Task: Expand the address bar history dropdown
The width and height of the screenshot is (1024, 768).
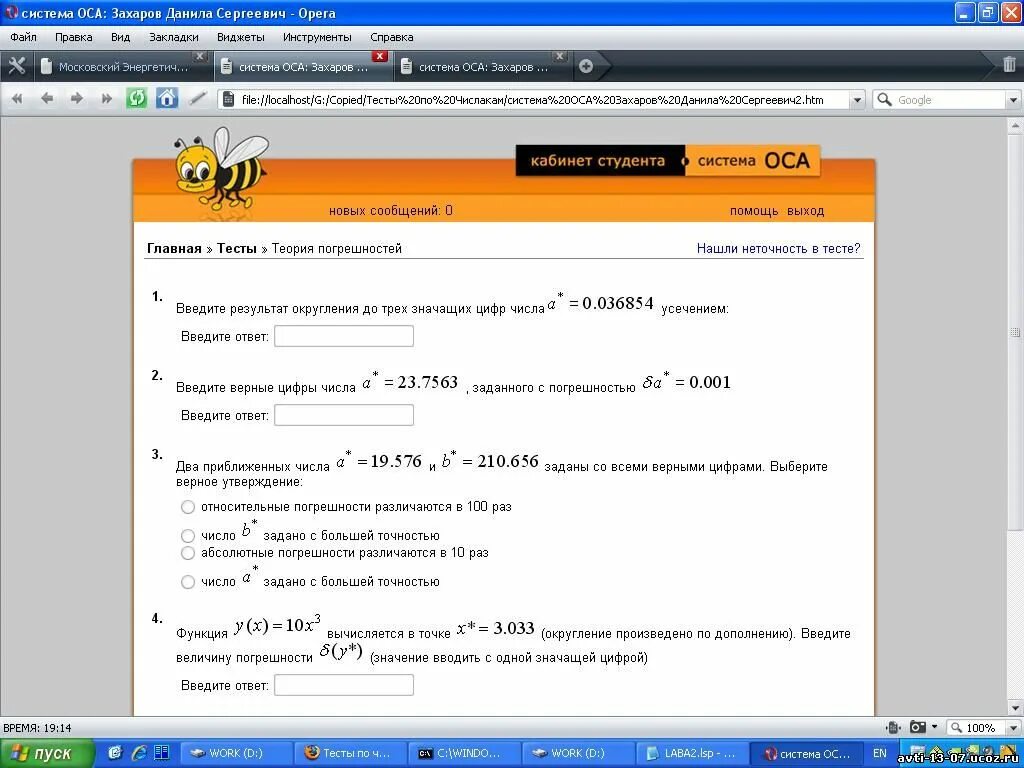Action: [x=857, y=100]
